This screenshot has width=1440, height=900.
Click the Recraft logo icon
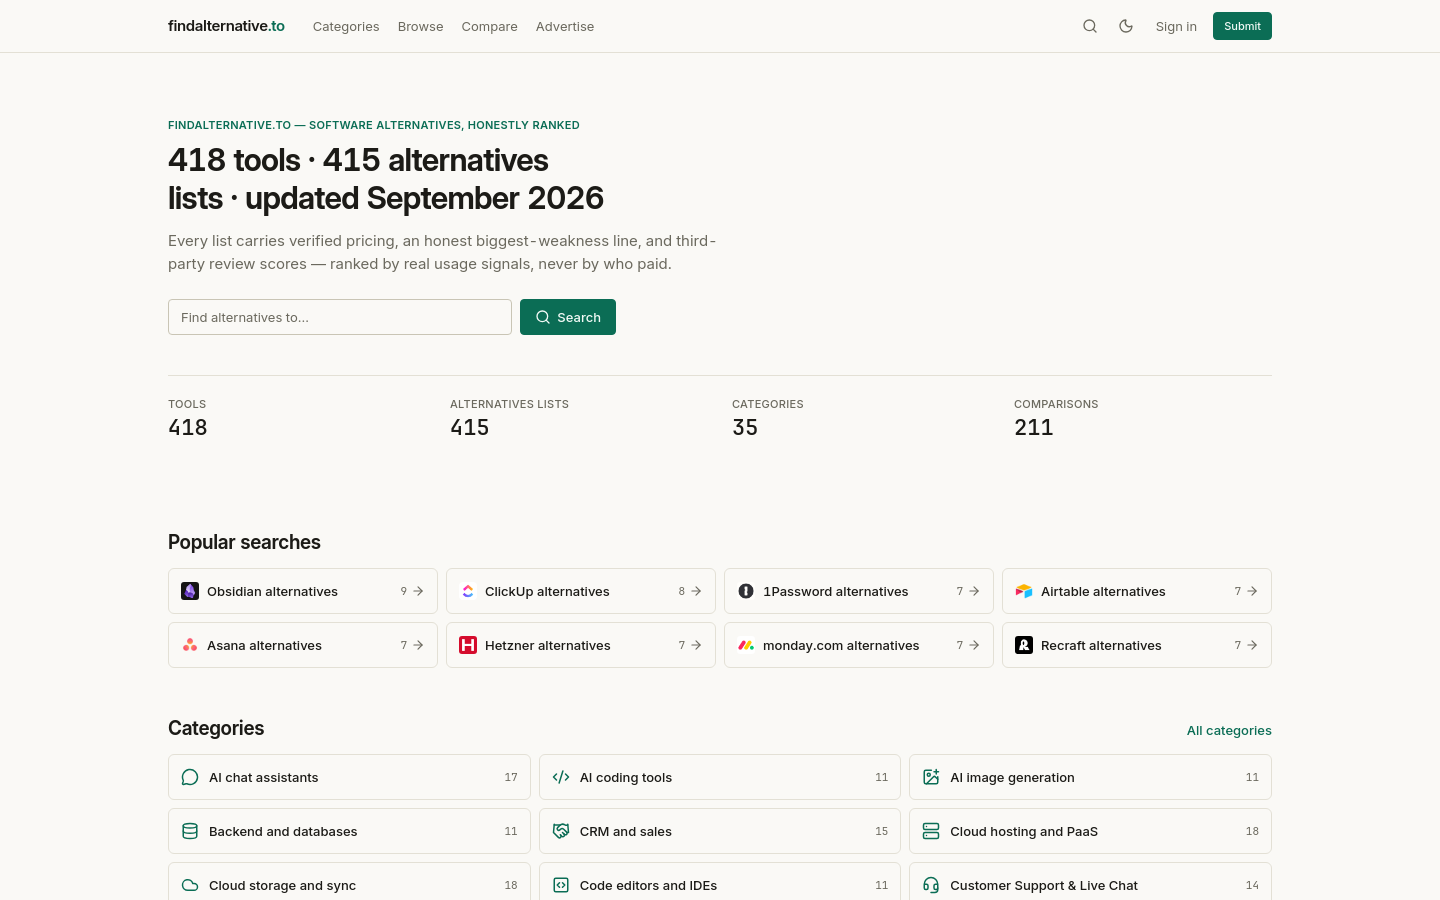point(1024,645)
